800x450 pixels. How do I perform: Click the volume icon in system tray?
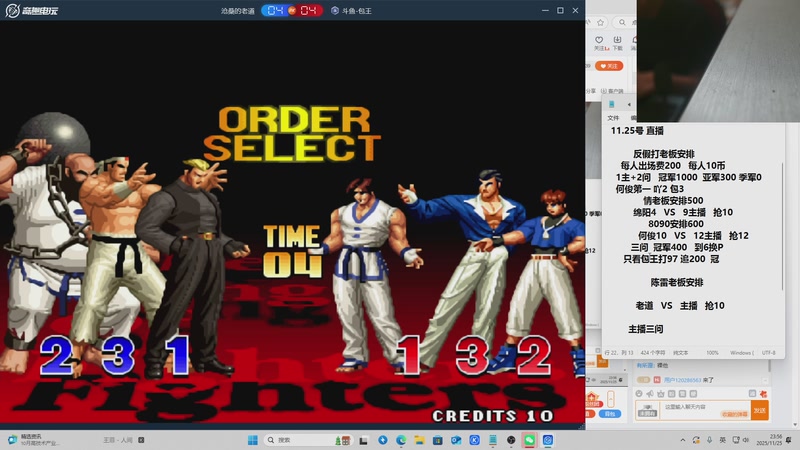click(746, 440)
